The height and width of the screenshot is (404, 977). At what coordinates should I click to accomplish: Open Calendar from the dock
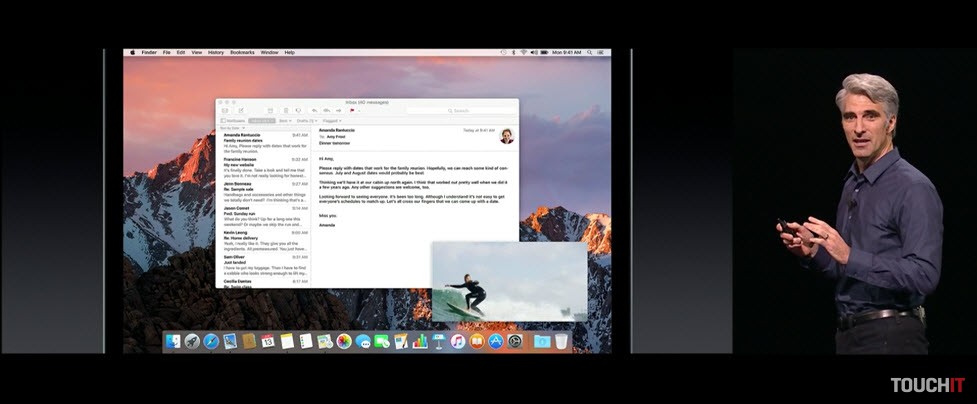coord(268,341)
